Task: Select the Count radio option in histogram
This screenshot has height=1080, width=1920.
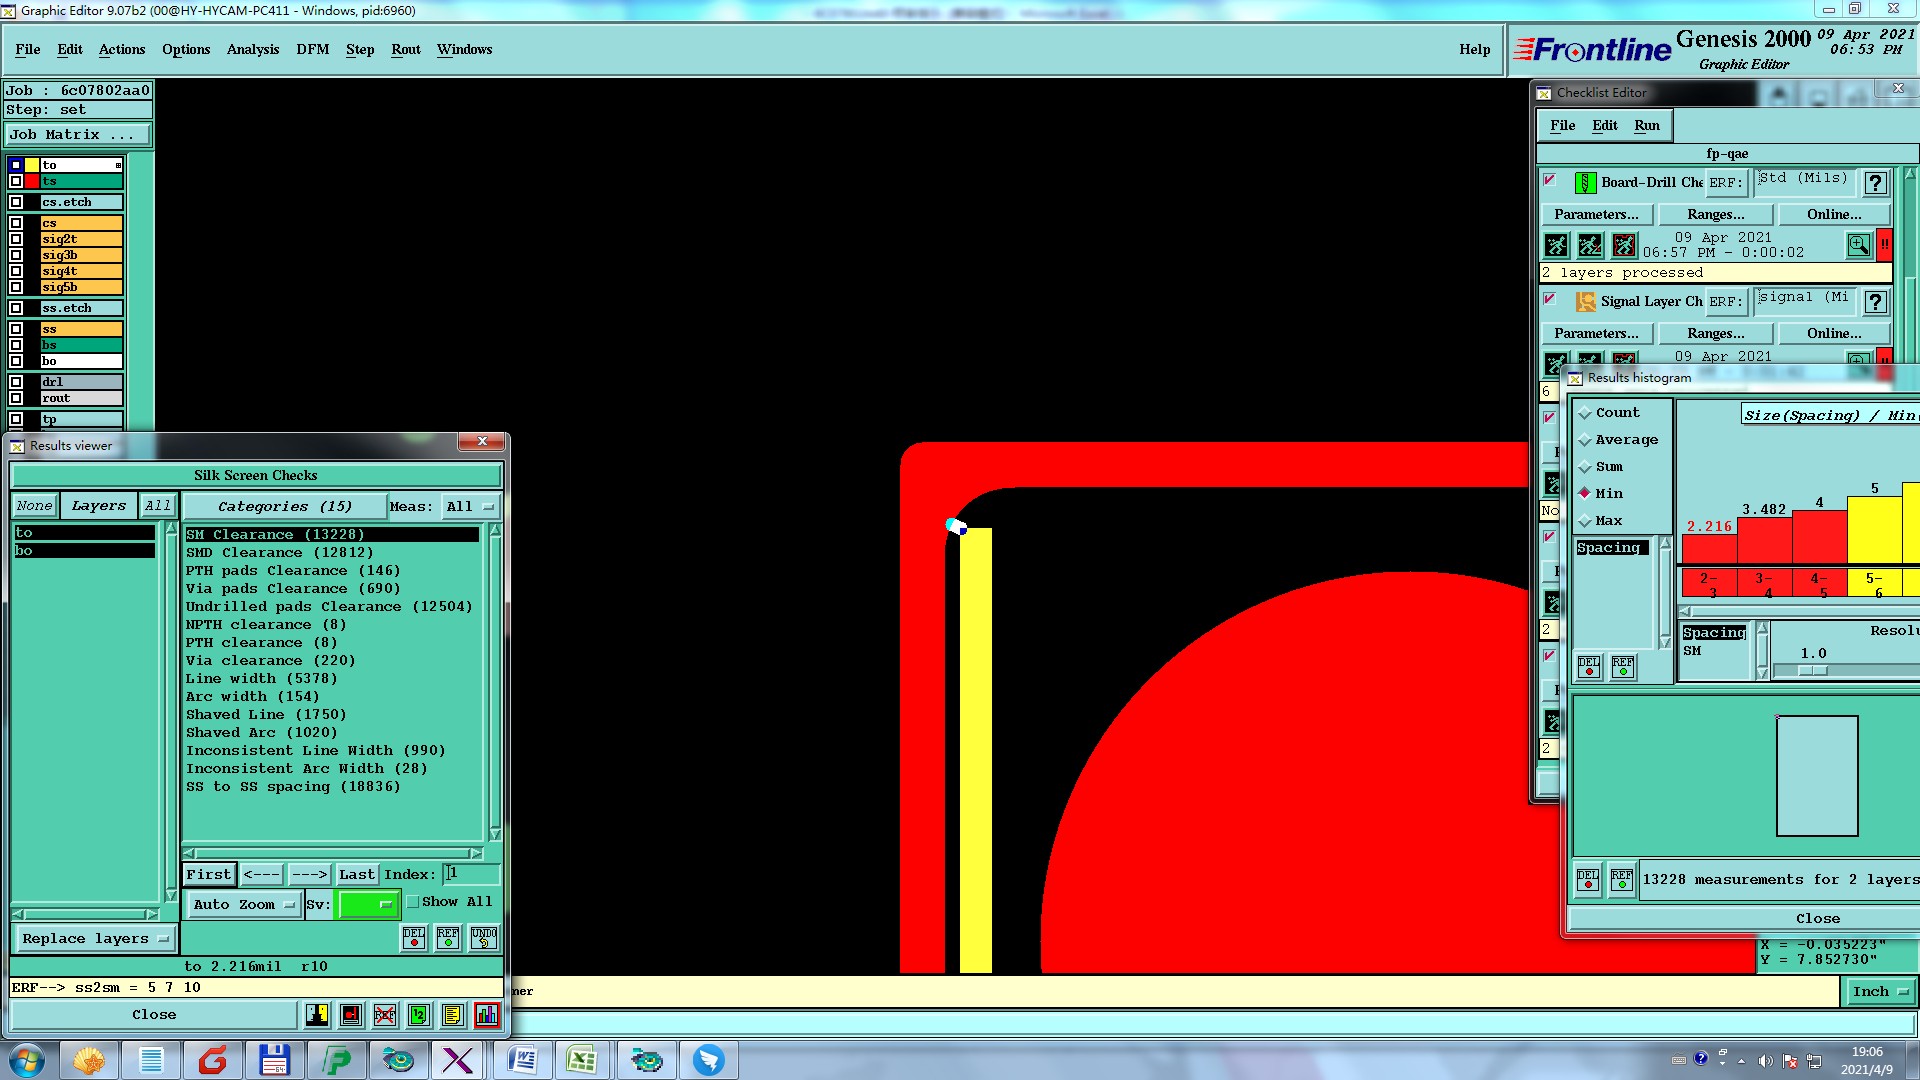Action: [1586, 413]
